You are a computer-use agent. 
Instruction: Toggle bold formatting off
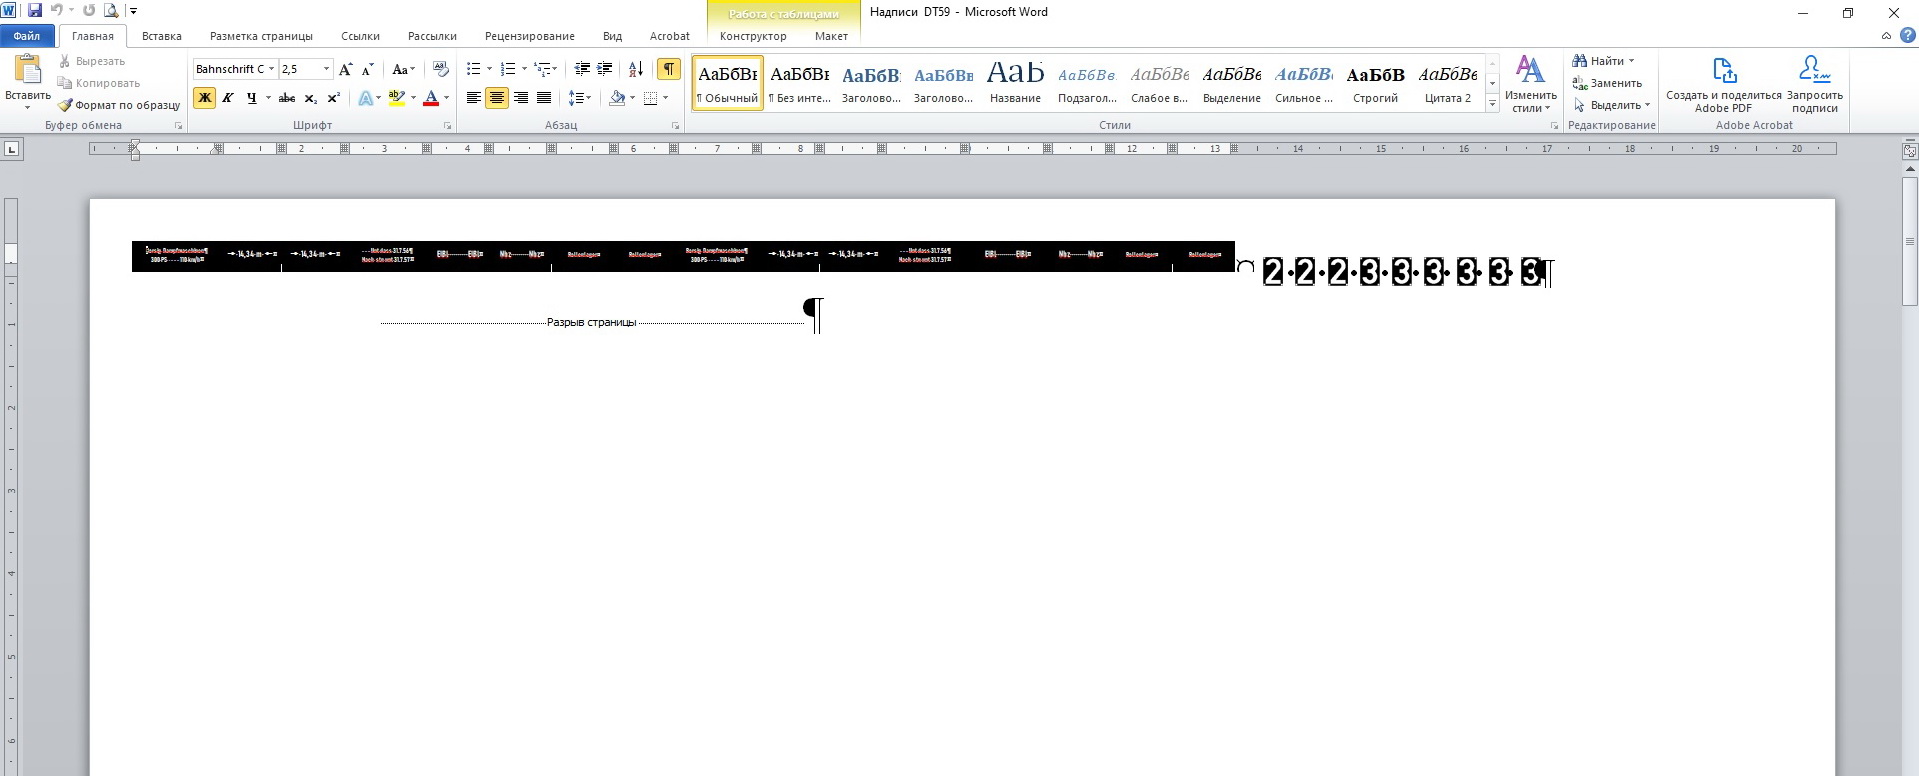click(204, 98)
